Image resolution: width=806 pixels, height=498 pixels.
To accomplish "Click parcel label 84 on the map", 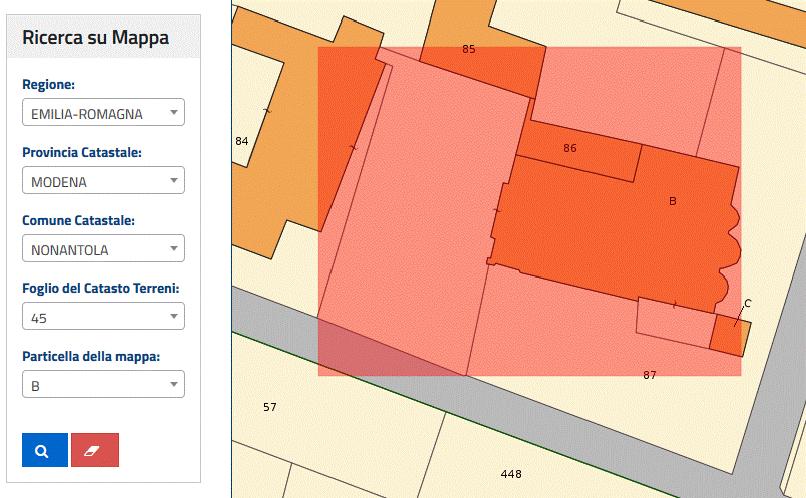I will (242, 141).
